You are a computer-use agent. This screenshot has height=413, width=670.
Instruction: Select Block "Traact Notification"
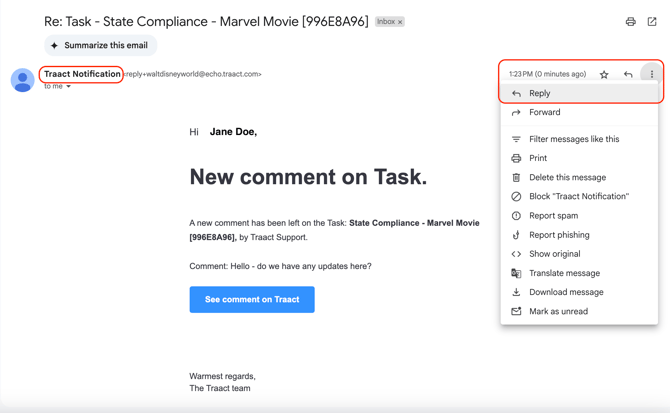tap(579, 196)
